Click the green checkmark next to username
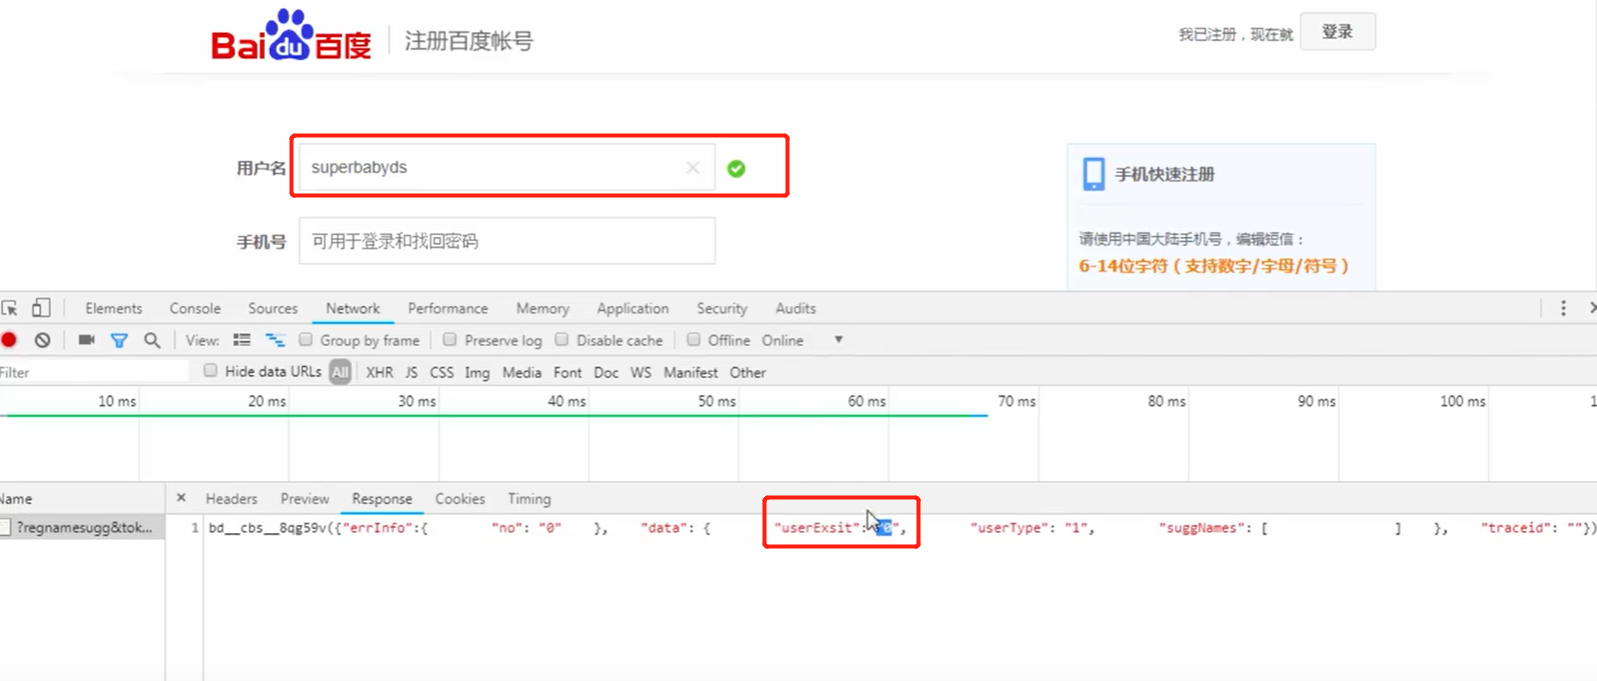This screenshot has width=1597, height=681. (x=736, y=169)
